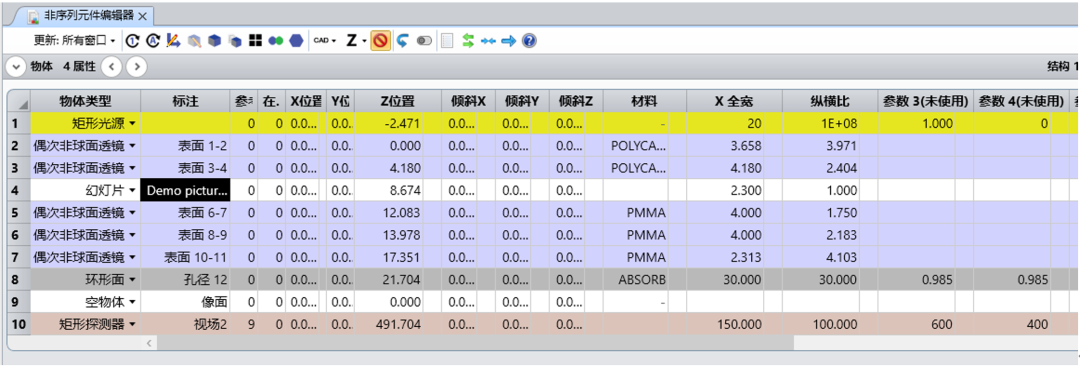Click the blue and green circles combine icon
This screenshot has width=1080, height=368.
point(276,41)
